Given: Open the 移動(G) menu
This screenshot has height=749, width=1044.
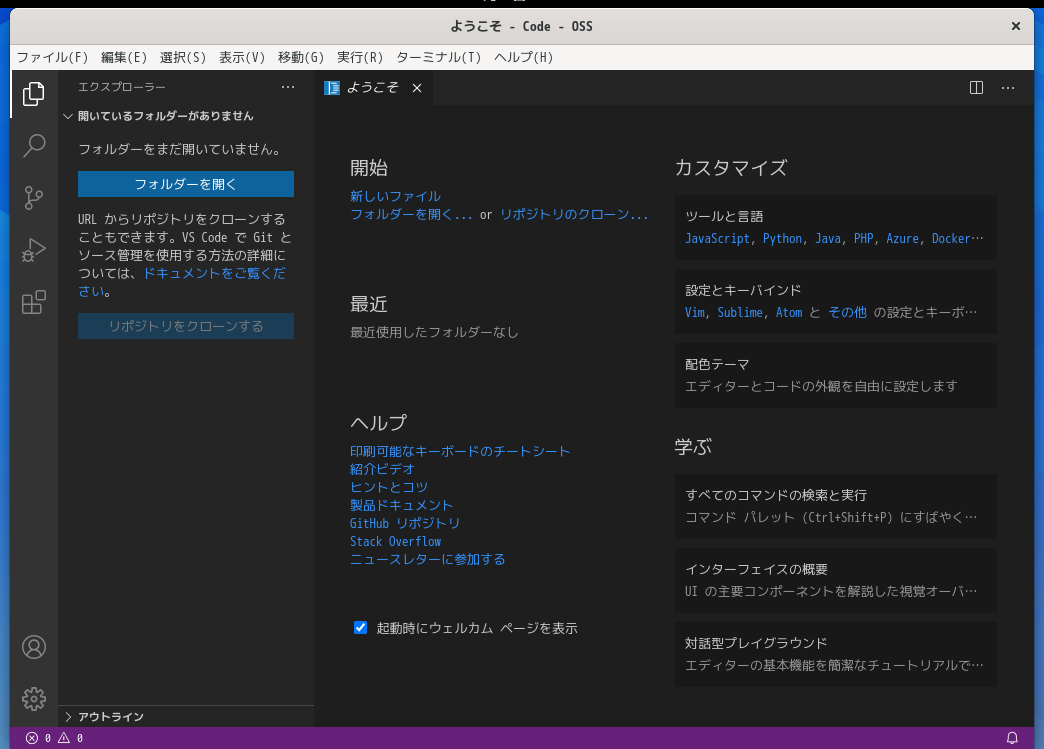Looking at the screenshot, I should pyautogui.click(x=301, y=57).
